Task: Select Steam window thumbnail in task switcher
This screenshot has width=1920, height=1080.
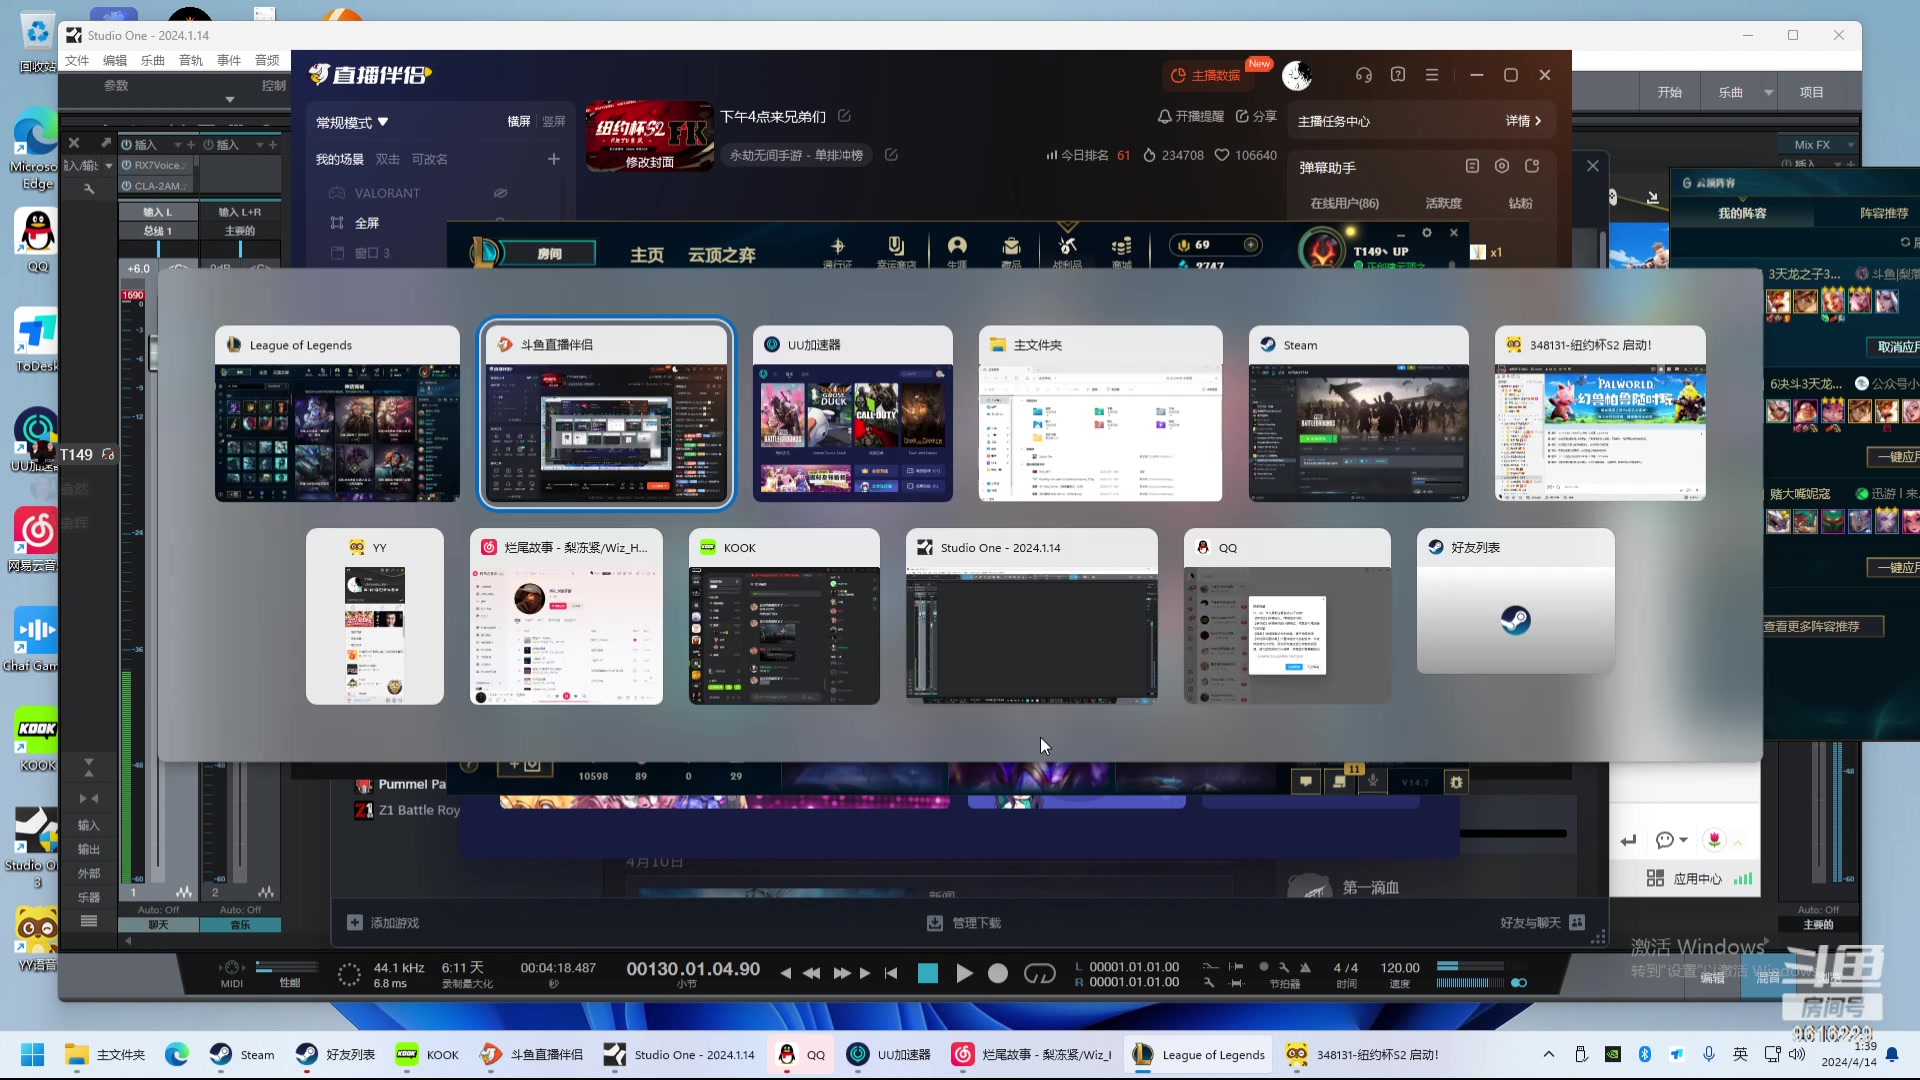Action: tap(1358, 414)
